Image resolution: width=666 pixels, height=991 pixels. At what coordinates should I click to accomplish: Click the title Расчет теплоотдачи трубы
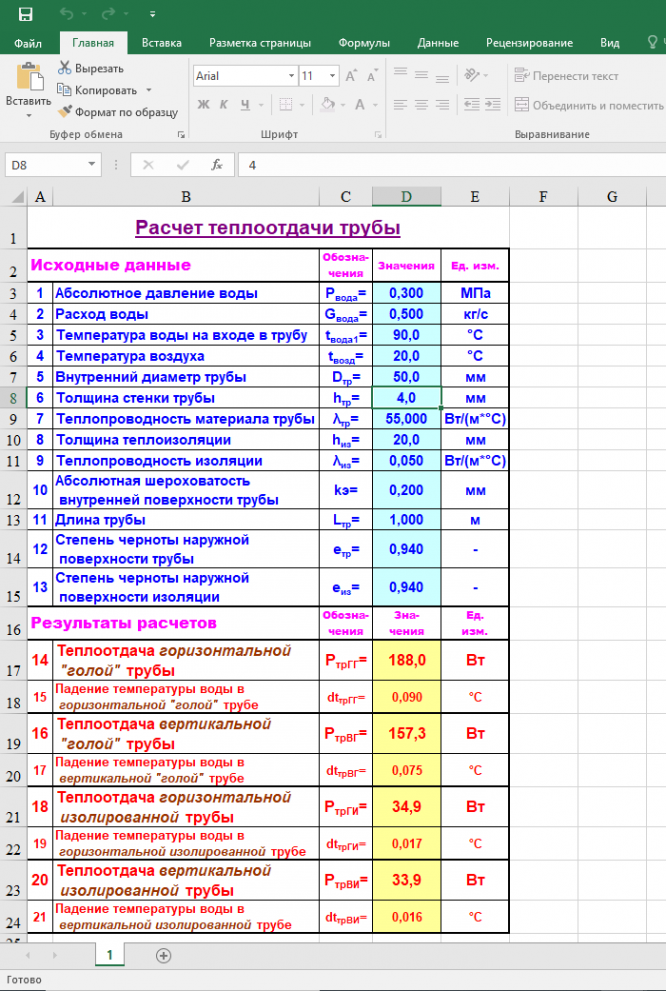tap(268, 228)
